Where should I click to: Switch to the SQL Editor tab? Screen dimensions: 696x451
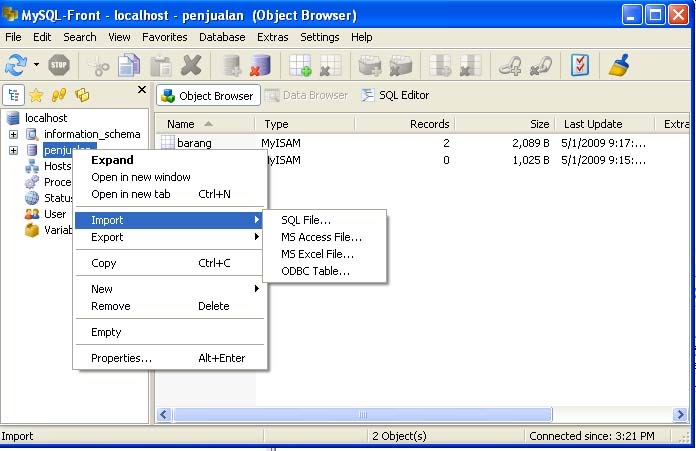click(x=395, y=95)
